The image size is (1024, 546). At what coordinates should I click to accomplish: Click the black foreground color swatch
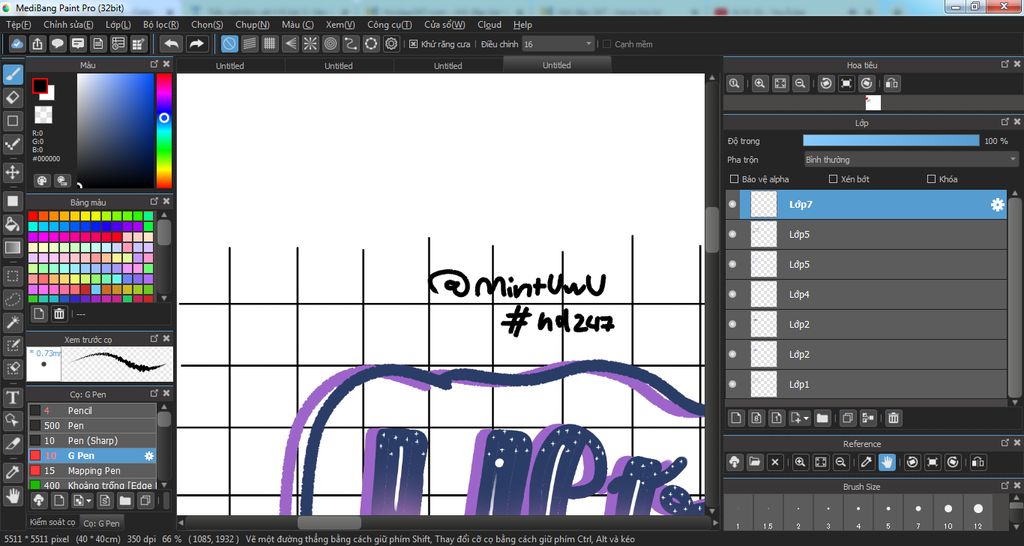(40, 86)
